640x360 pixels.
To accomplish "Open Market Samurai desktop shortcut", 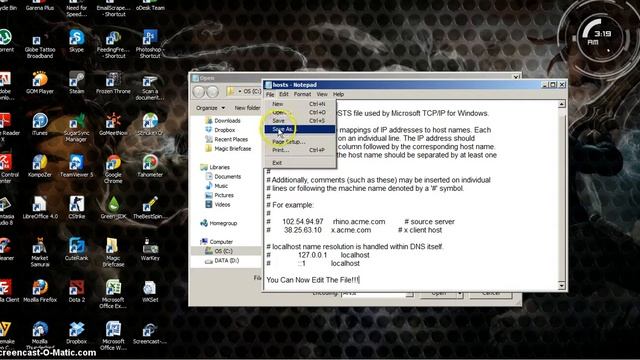I will click(x=40, y=252).
